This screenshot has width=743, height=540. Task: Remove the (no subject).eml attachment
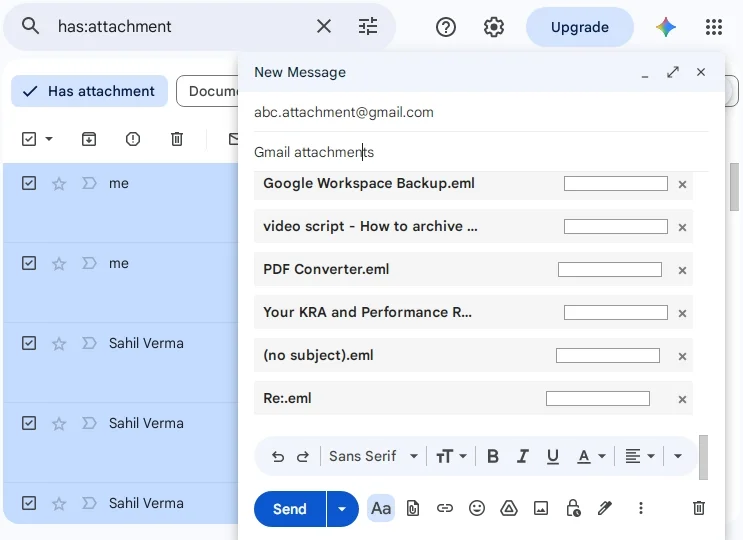point(682,357)
